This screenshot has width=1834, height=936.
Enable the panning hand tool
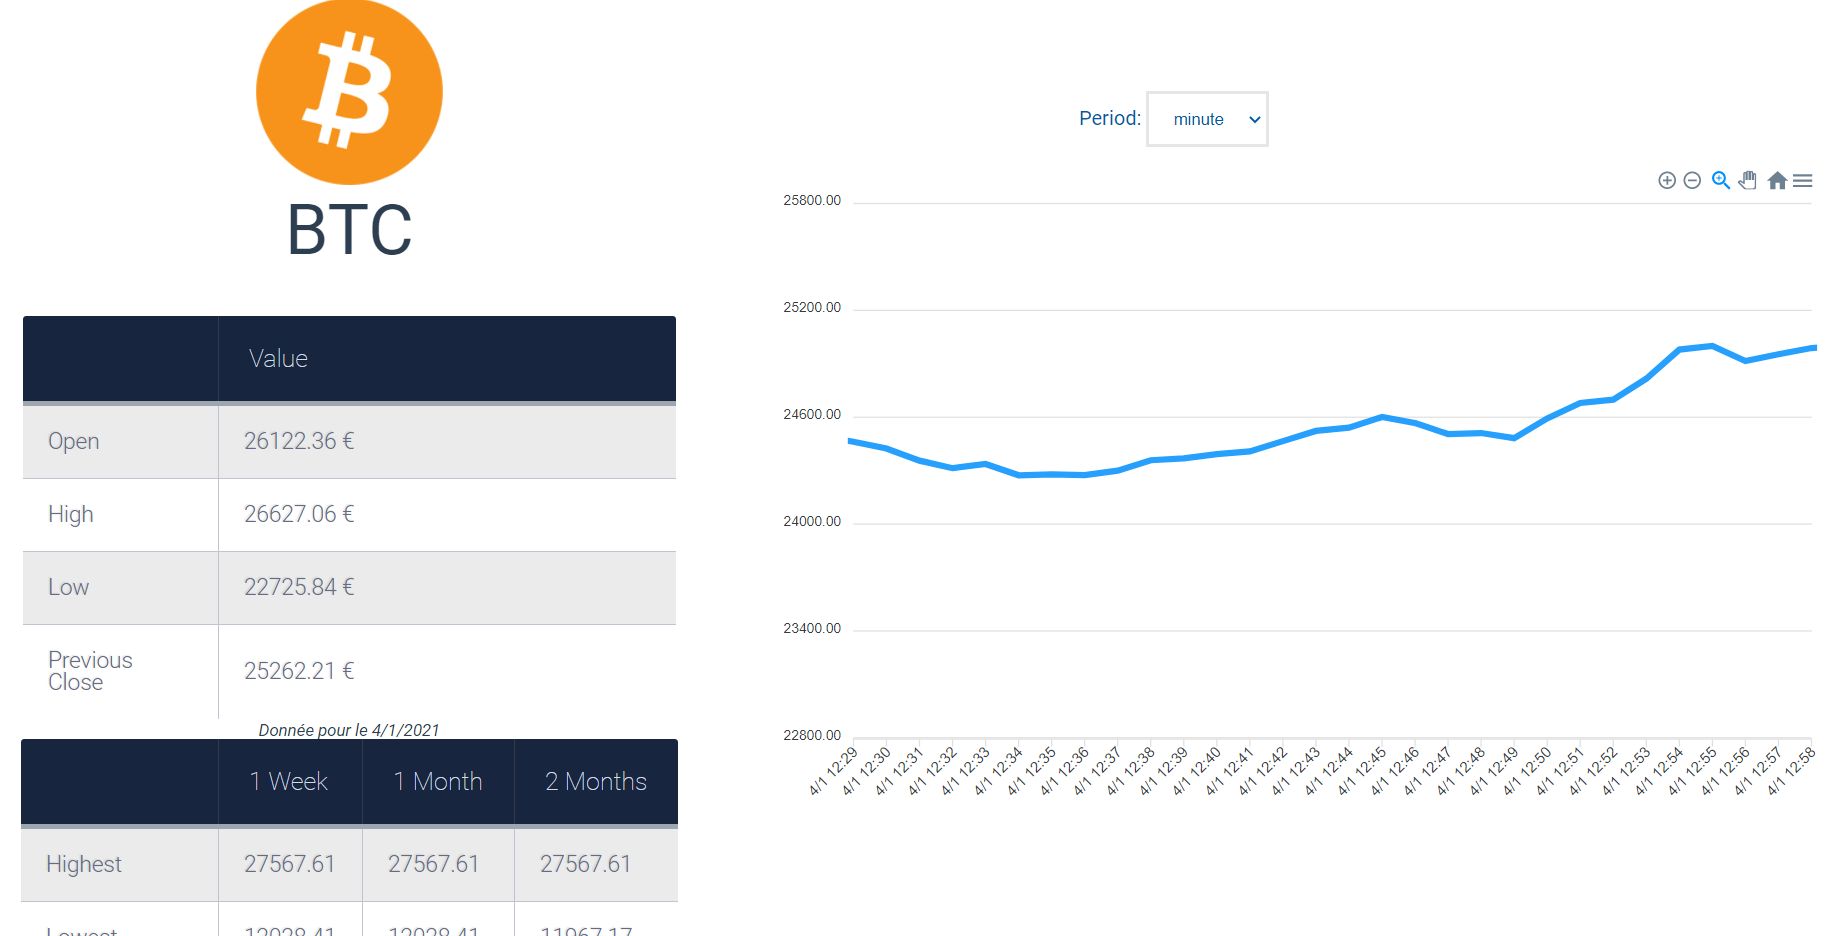click(1747, 181)
